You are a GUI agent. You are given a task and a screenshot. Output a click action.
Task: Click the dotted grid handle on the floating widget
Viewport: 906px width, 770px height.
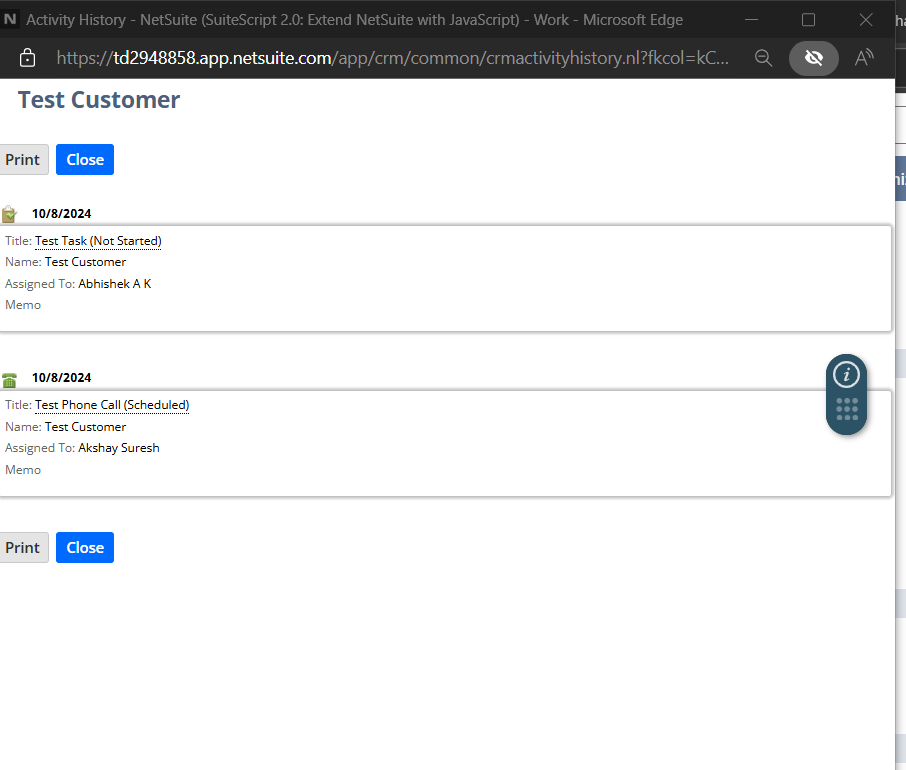pos(847,409)
